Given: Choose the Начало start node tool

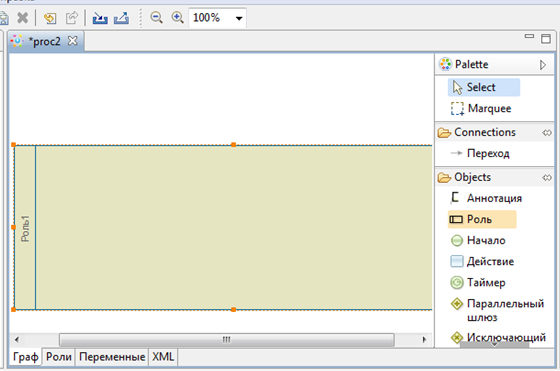Looking at the screenshot, I should pyautogui.click(x=478, y=240).
